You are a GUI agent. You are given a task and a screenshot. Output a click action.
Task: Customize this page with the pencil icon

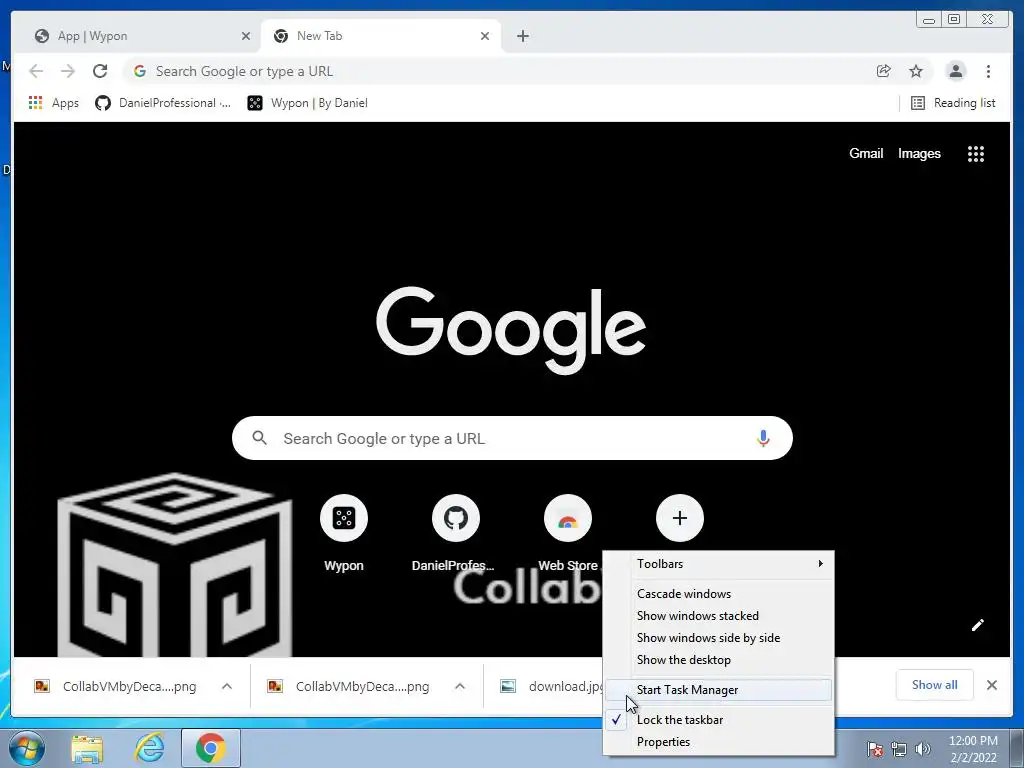point(978,626)
